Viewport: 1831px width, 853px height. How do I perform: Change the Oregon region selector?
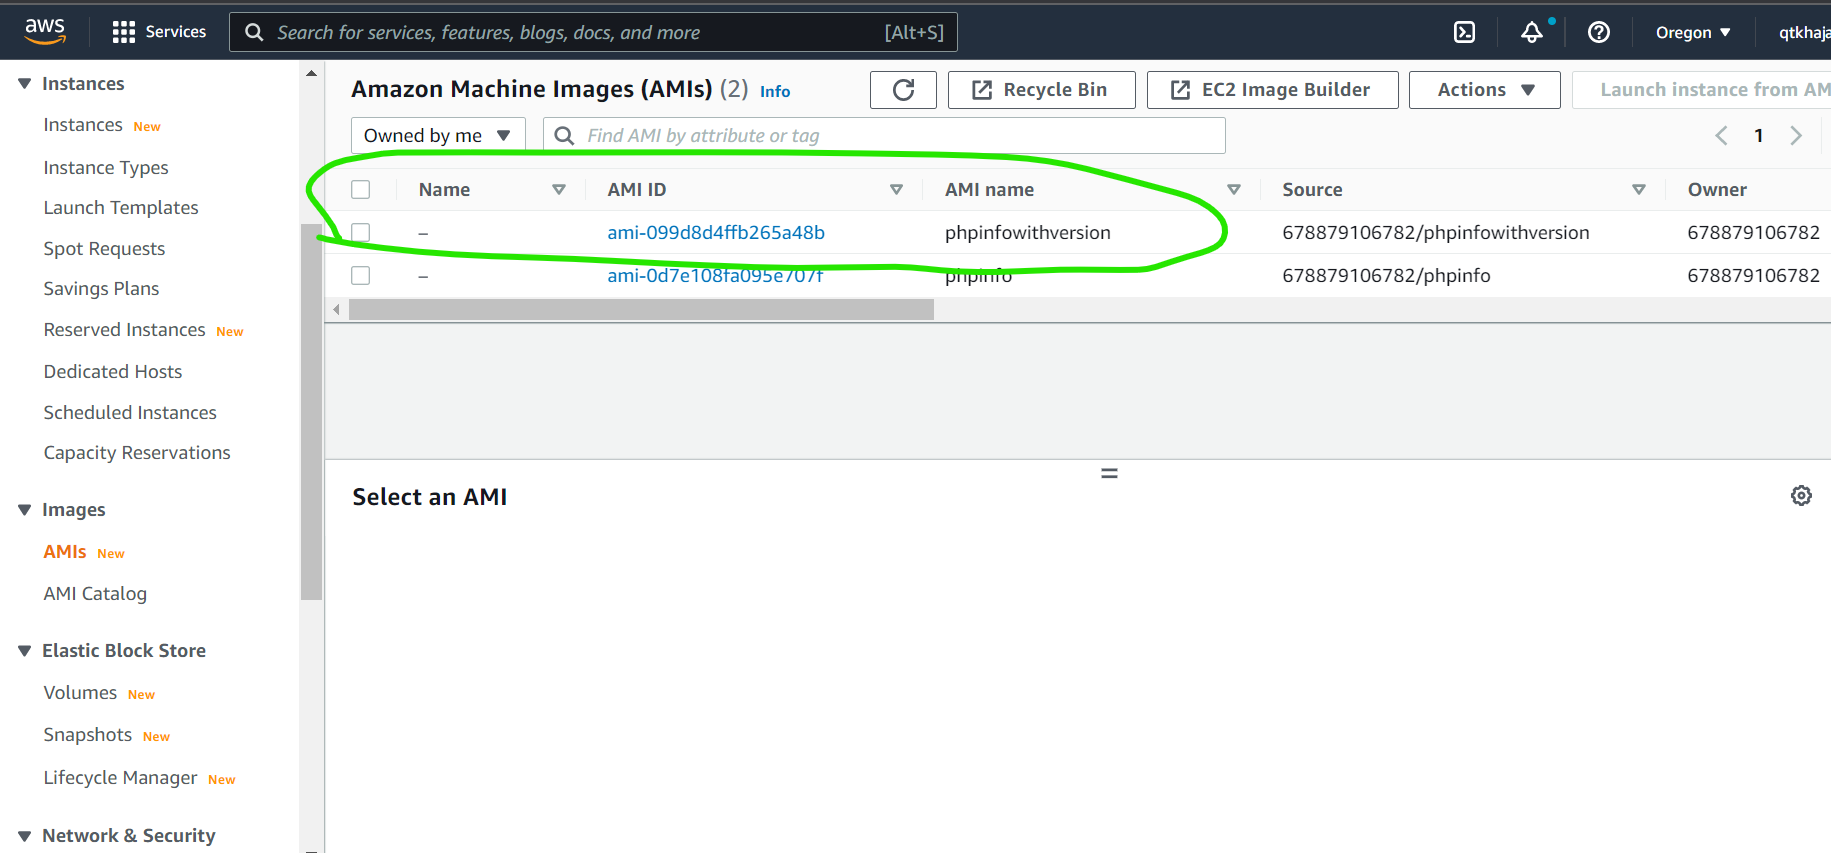(1692, 32)
